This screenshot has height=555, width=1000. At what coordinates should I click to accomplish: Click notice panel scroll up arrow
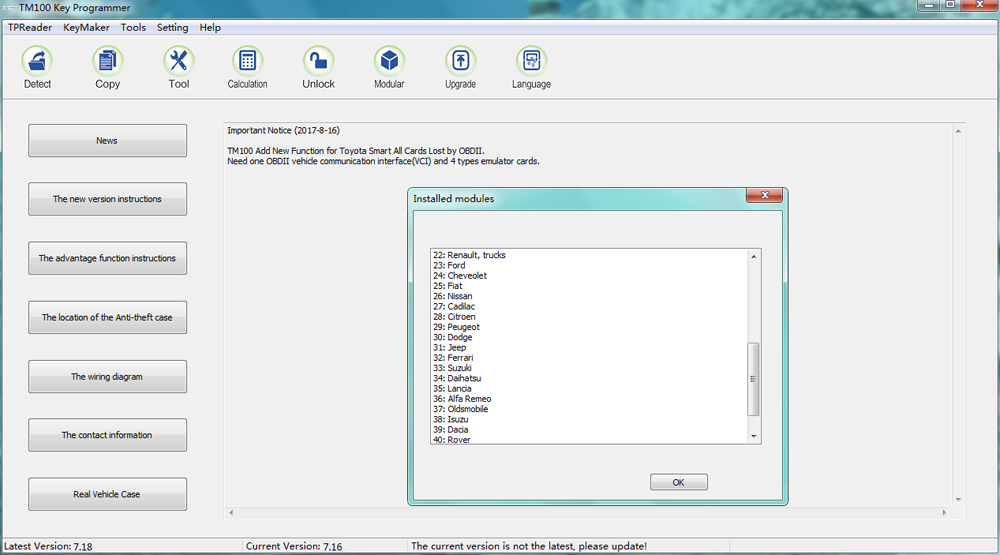pyautogui.click(x=958, y=131)
